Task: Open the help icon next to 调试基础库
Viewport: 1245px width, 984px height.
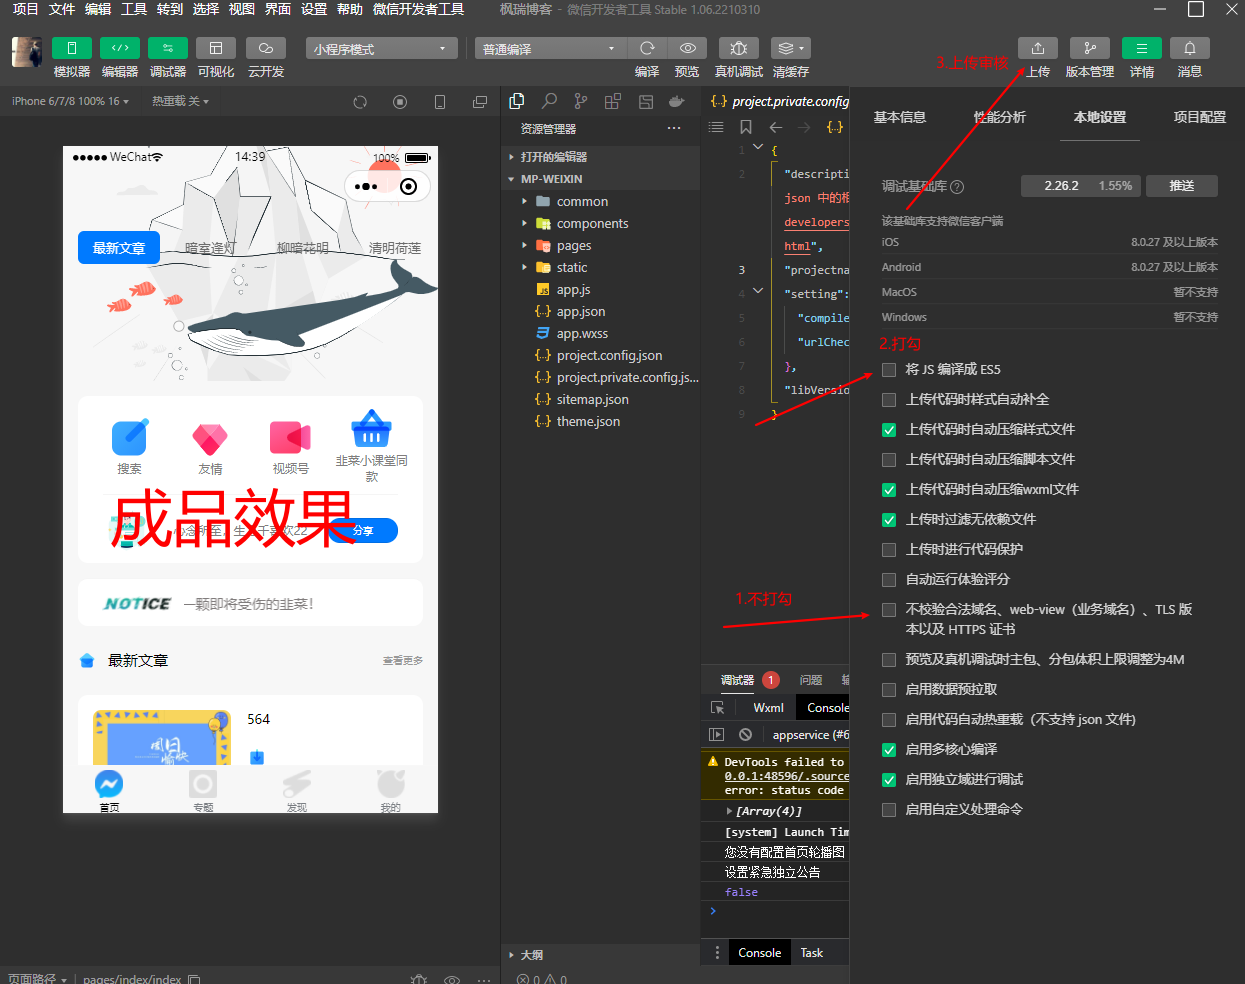Action: coord(957,187)
